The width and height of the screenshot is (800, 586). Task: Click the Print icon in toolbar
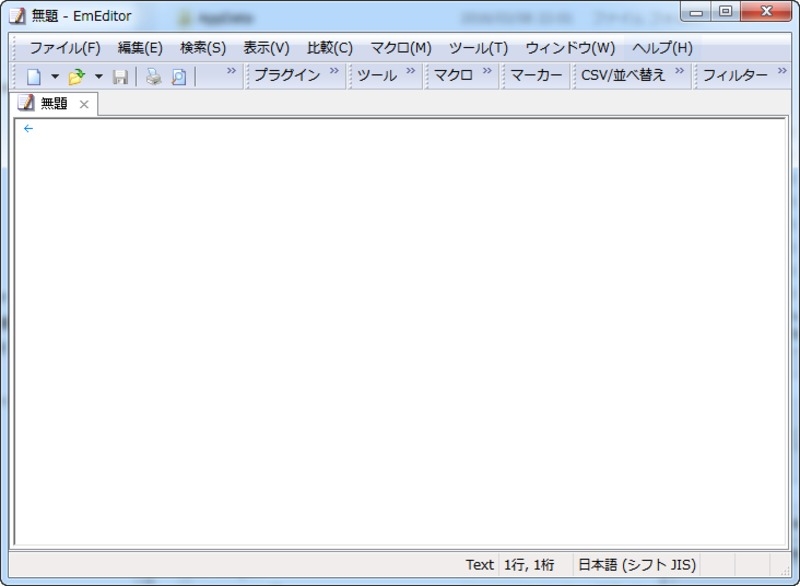[154, 77]
